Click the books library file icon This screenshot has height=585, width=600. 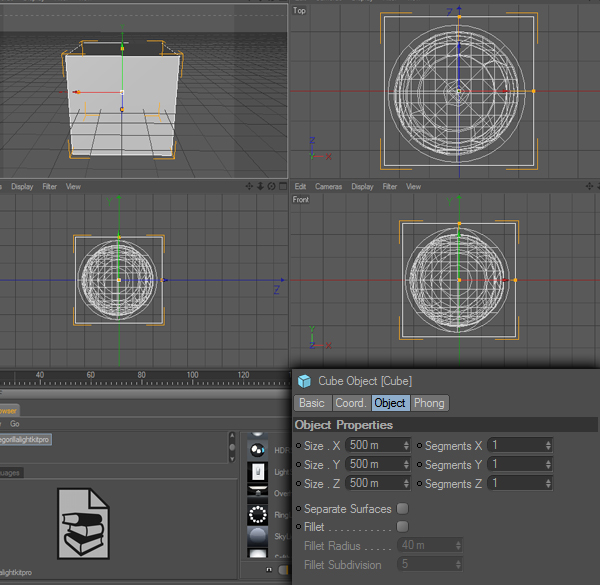pos(83,523)
